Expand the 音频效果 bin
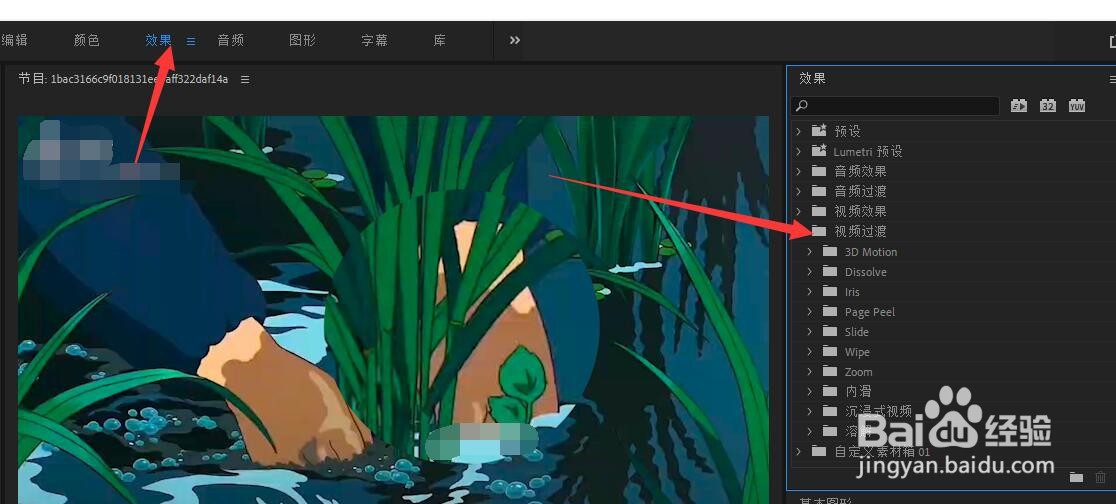 point(799,171)
